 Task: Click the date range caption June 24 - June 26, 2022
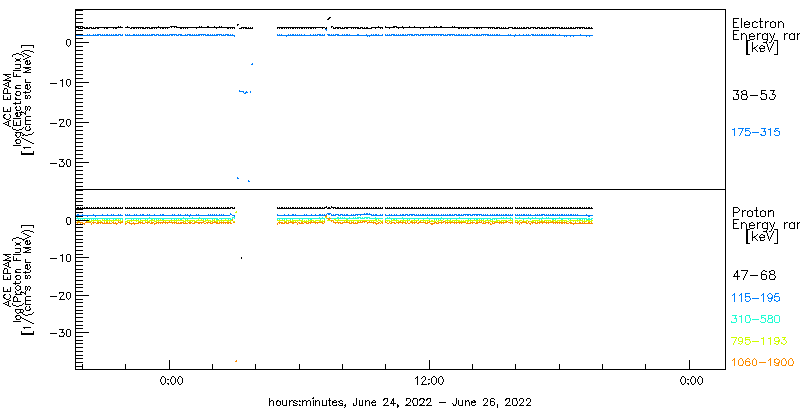point(401,402)
